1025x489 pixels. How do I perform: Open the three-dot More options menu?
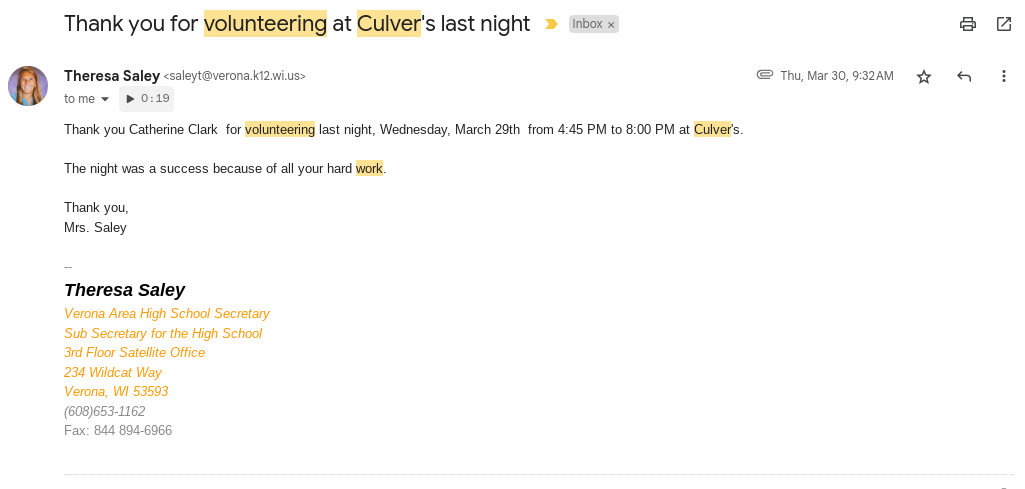click(1004, 76)
